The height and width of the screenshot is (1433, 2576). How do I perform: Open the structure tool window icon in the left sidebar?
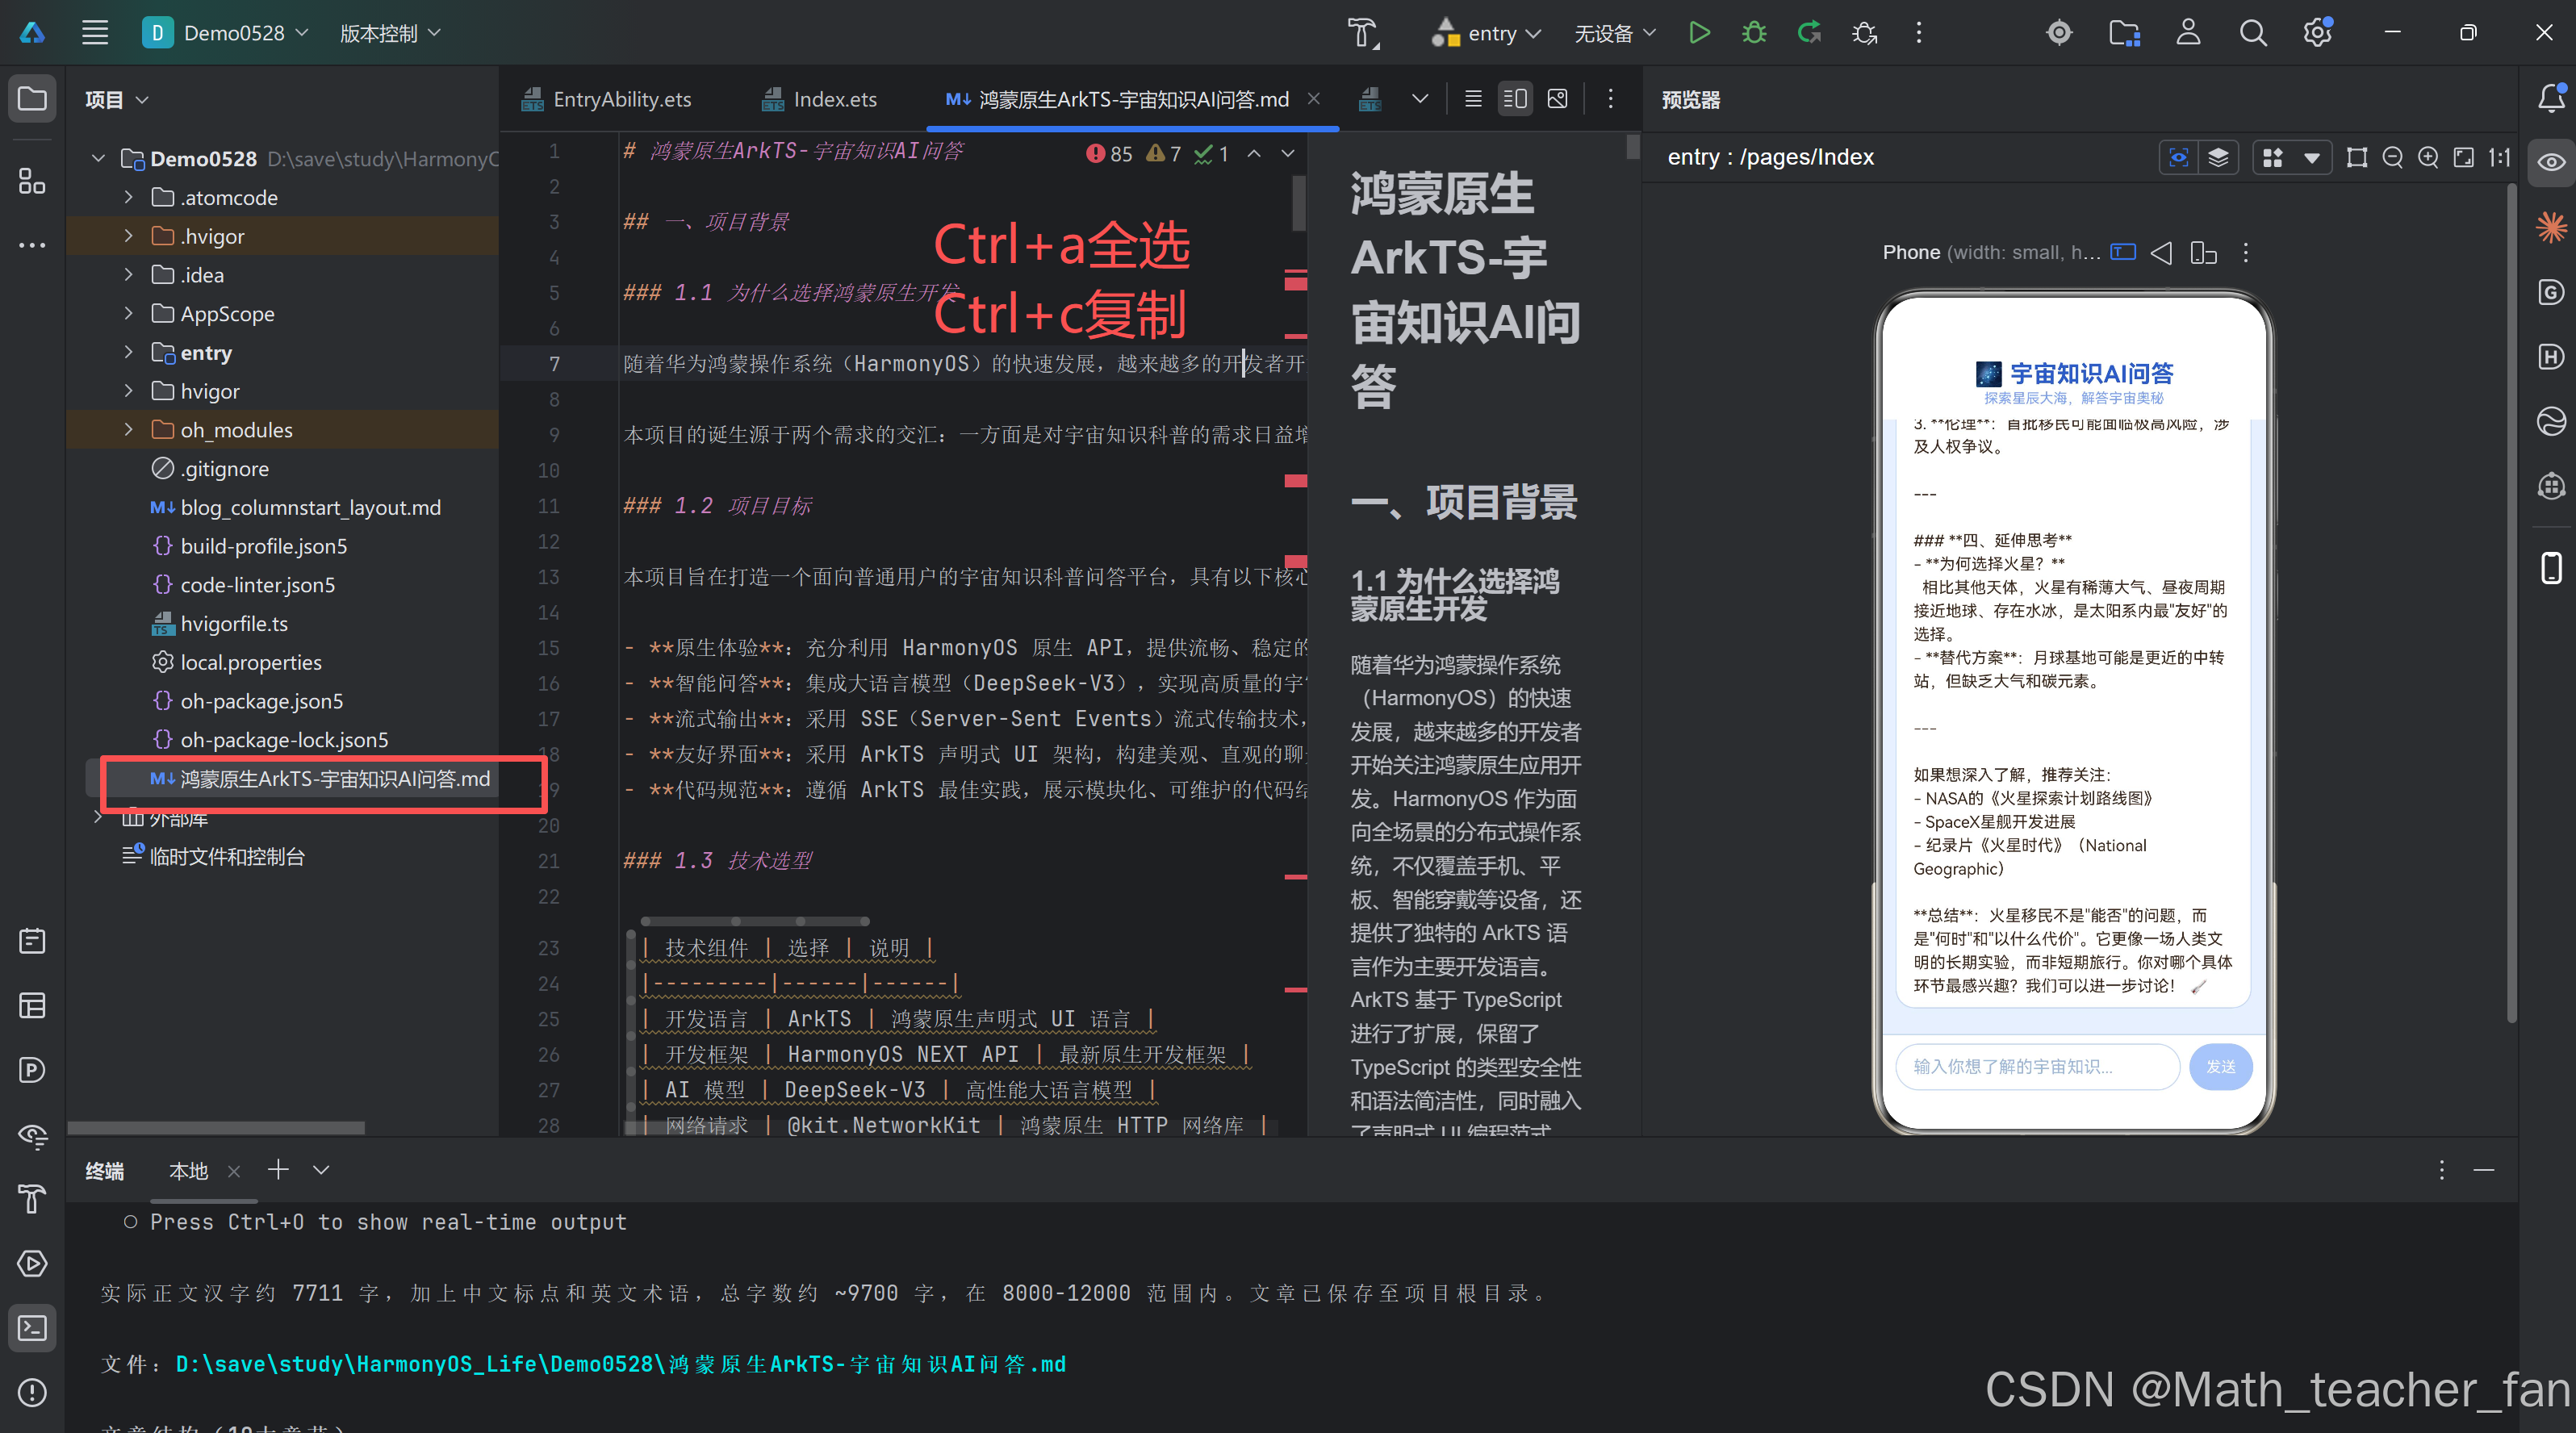tap(32, 181)
